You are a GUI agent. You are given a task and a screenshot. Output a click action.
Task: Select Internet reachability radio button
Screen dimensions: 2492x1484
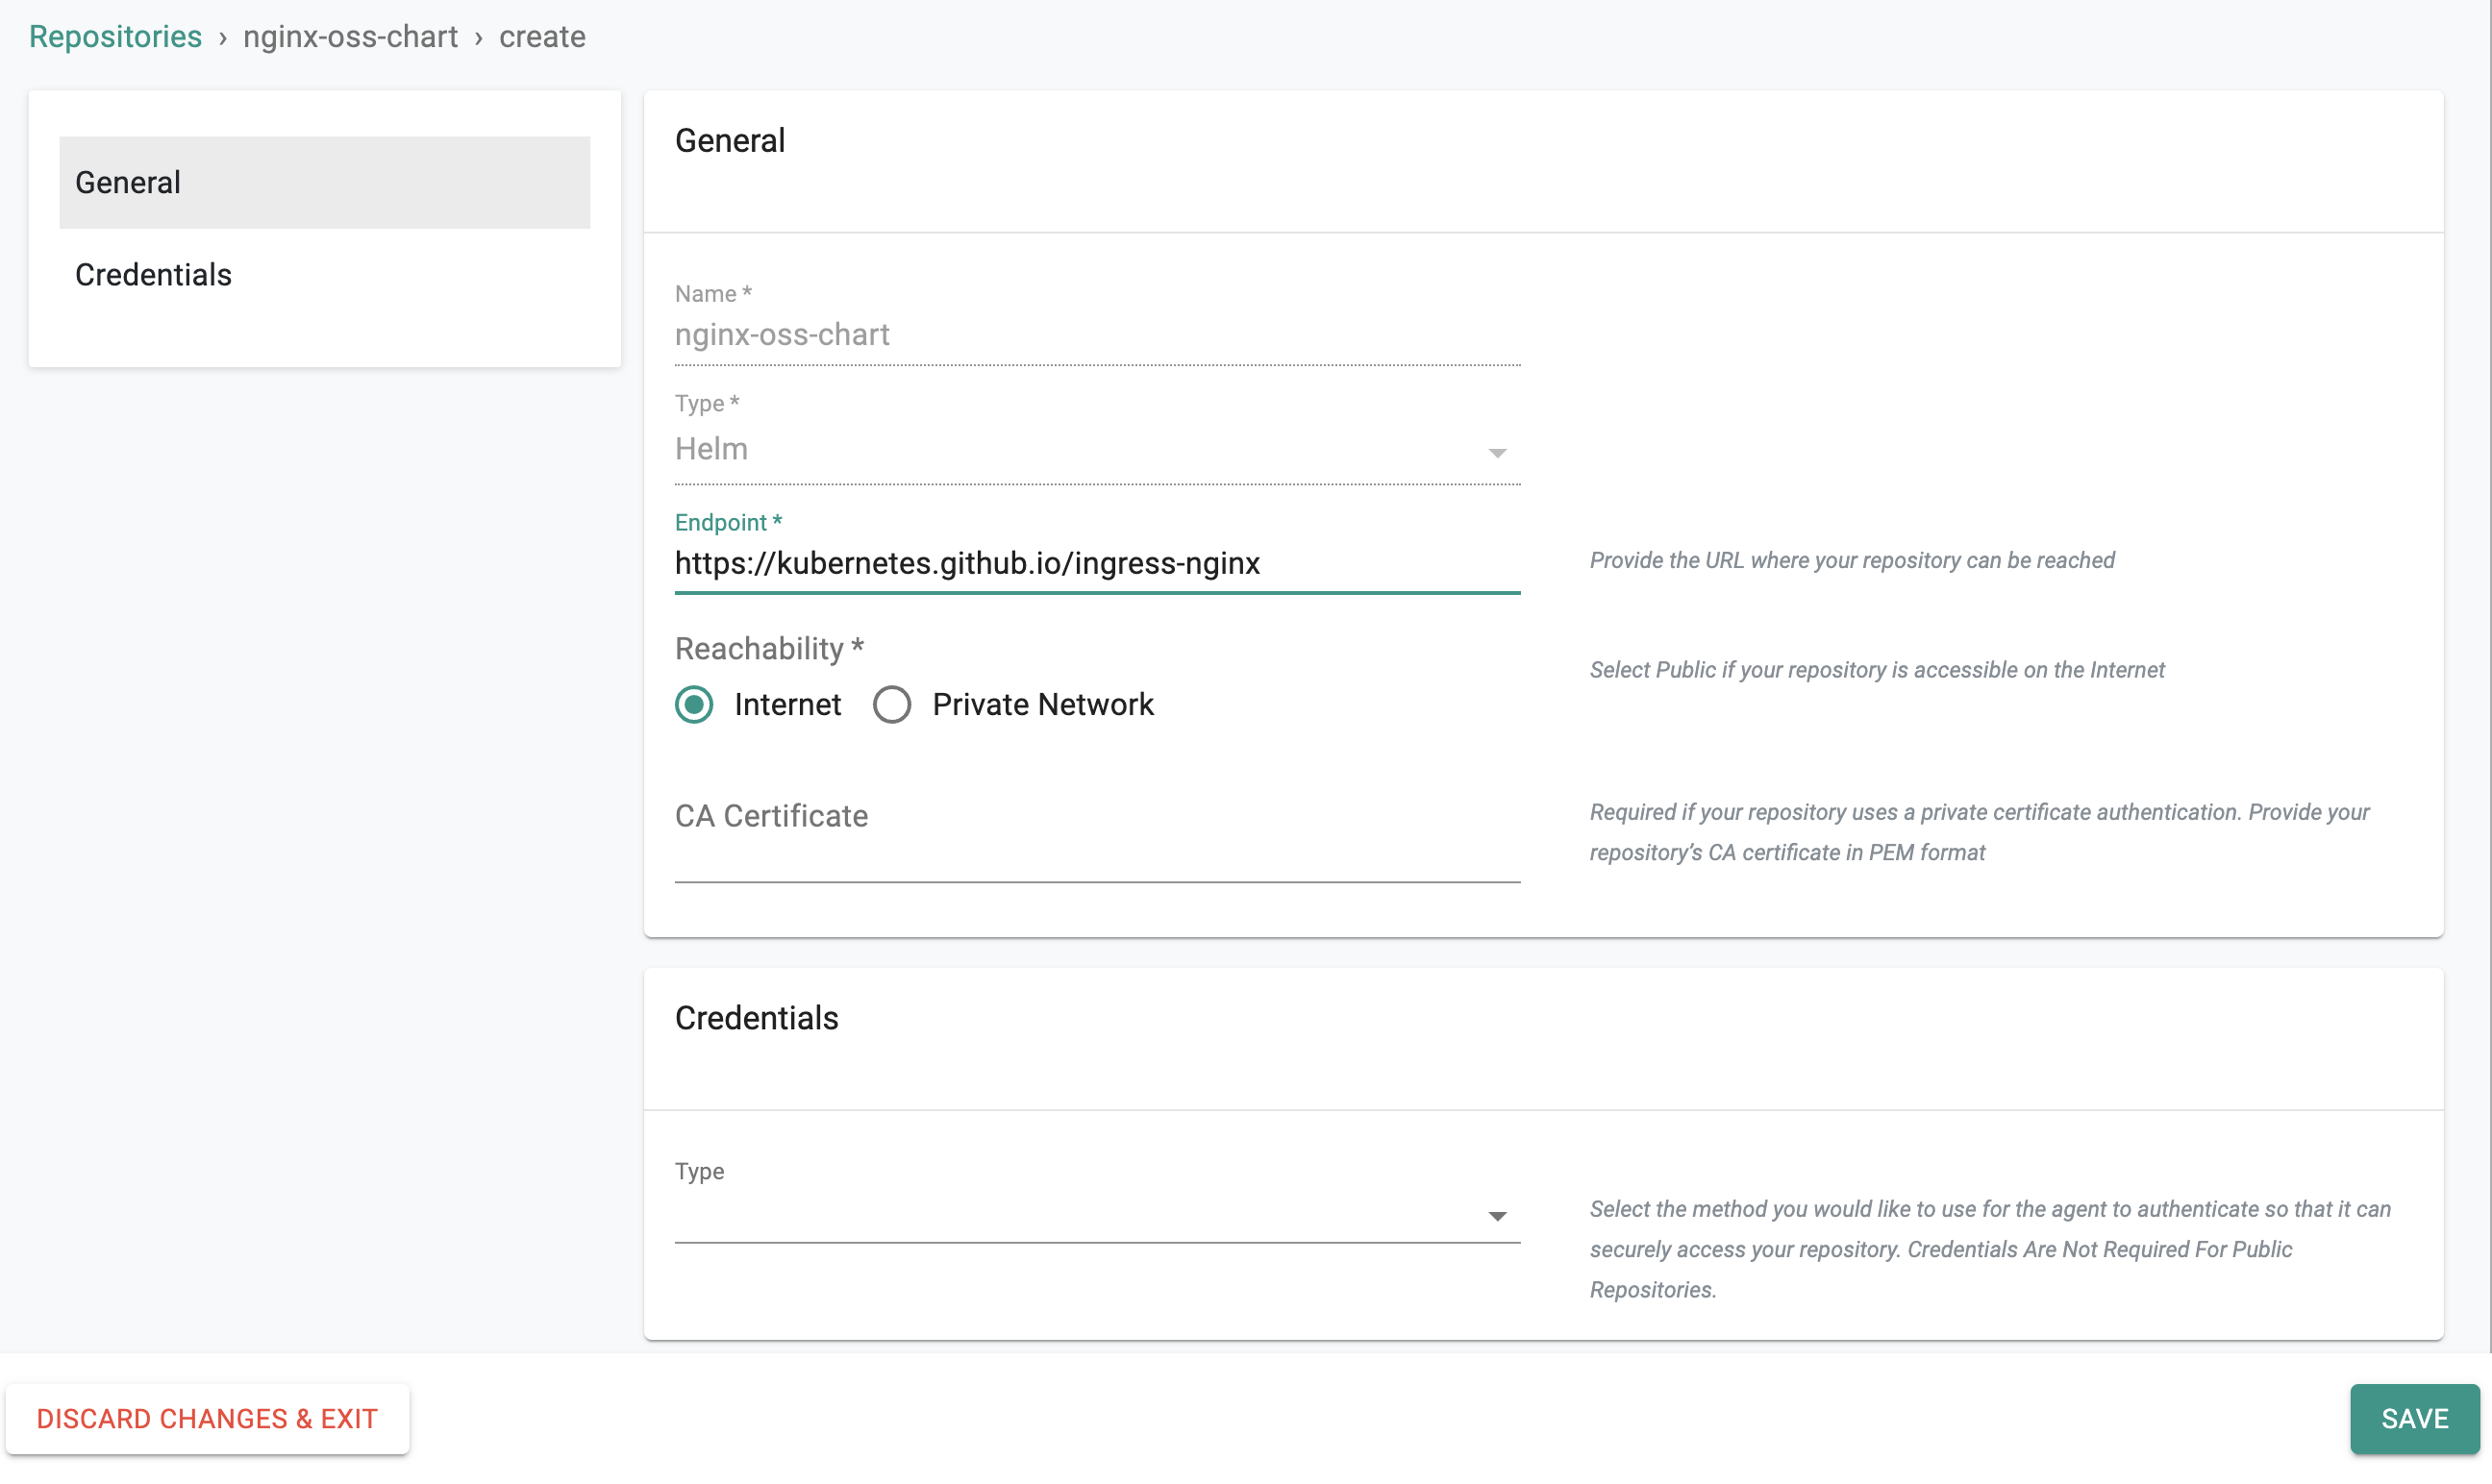click(694, 704)
